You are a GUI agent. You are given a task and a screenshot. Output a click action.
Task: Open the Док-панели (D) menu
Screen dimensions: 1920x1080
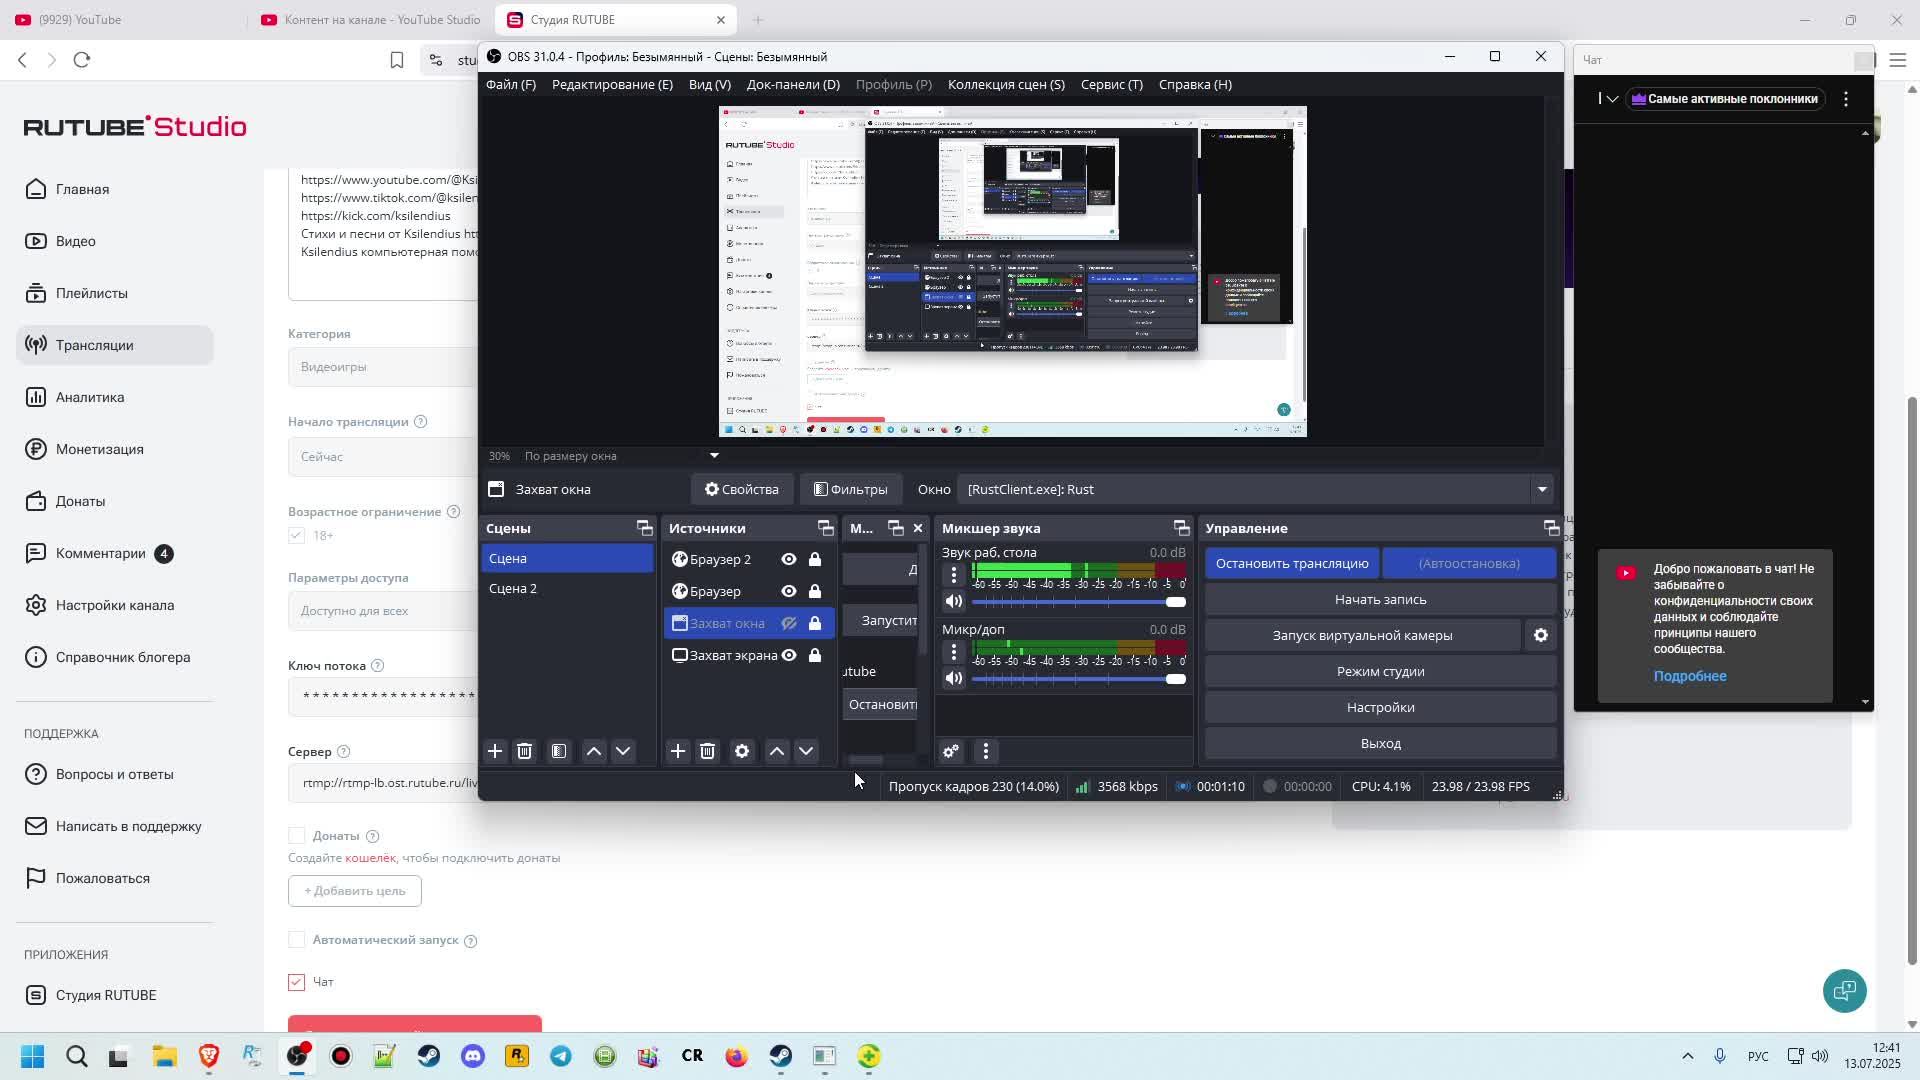click(792, 84)
